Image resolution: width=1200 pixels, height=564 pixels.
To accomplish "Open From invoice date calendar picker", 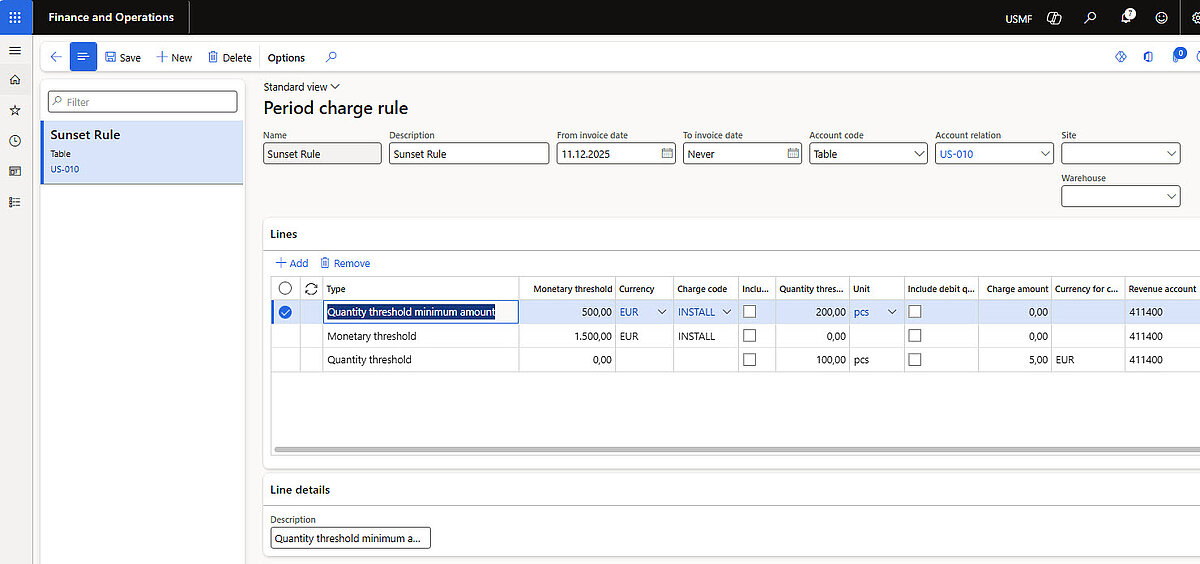I will (x=667, y=154).
